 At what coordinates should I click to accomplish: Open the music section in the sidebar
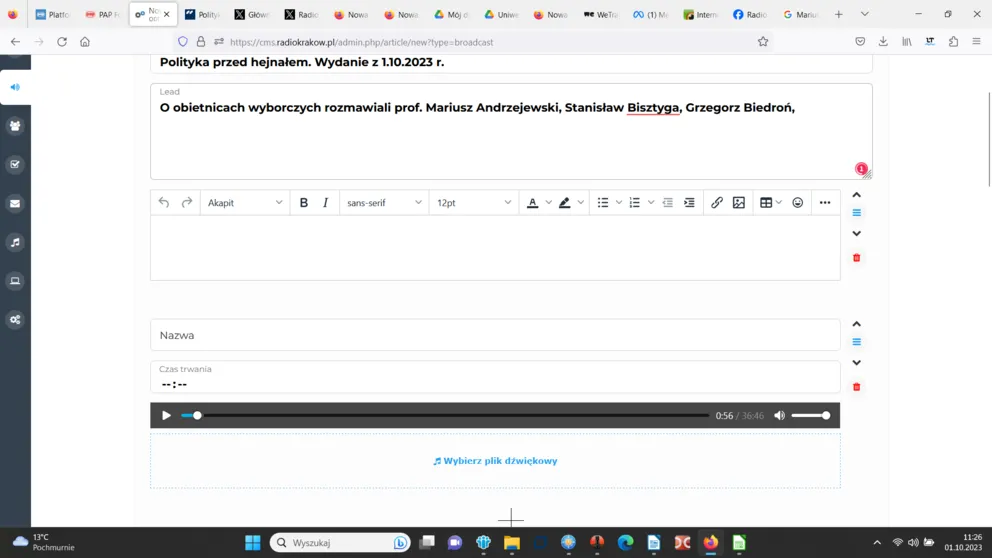pos(15,242)
